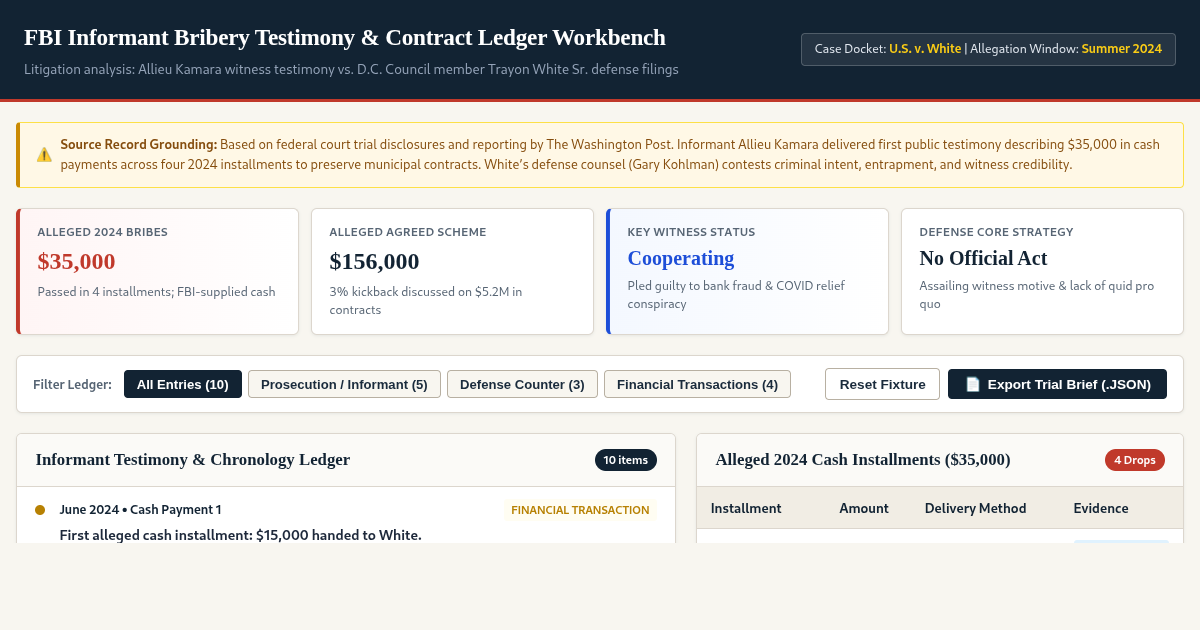The height and width of the screenshot is (630, 1200).
Task: Click 'Pled guilty to bank fraud' note
Action: [x=736, y=294]
